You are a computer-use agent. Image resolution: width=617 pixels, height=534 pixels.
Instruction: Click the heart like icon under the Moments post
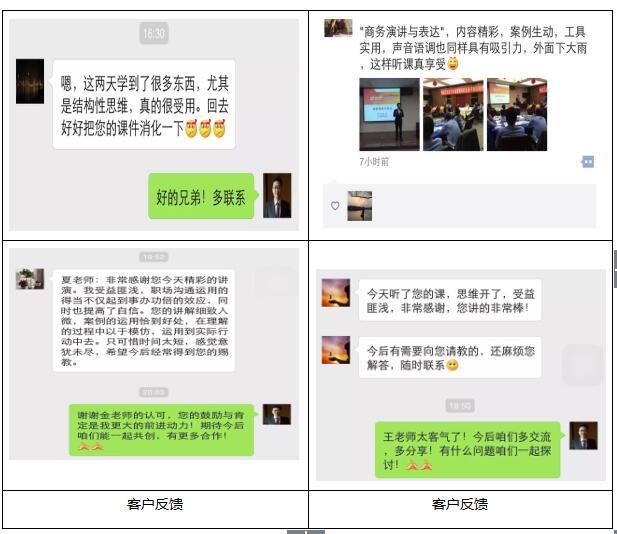pyautogui.click(x=335, y=206)
